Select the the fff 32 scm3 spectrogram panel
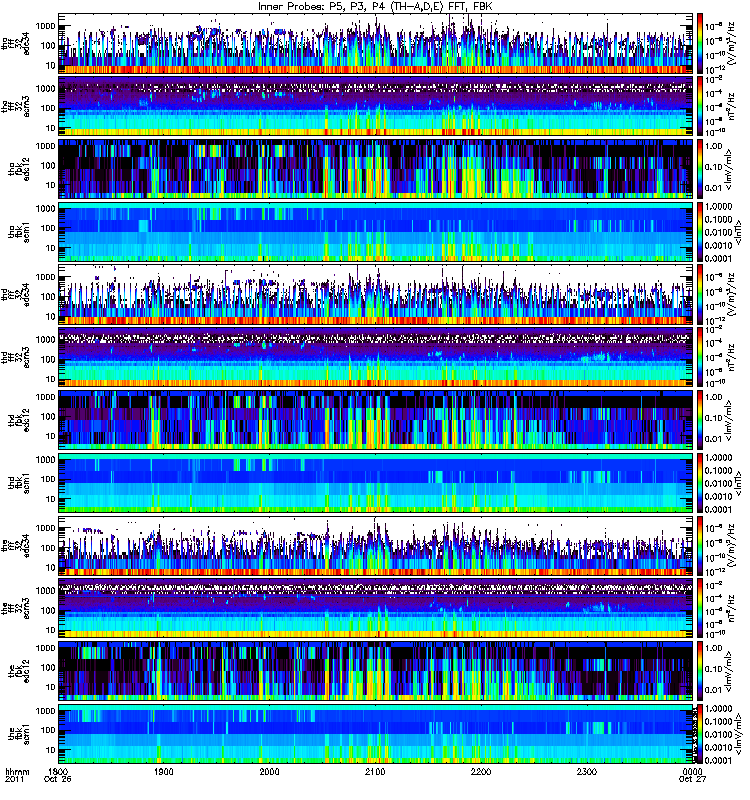The width and height of the screenshot is (750, 800). [376, 608]
